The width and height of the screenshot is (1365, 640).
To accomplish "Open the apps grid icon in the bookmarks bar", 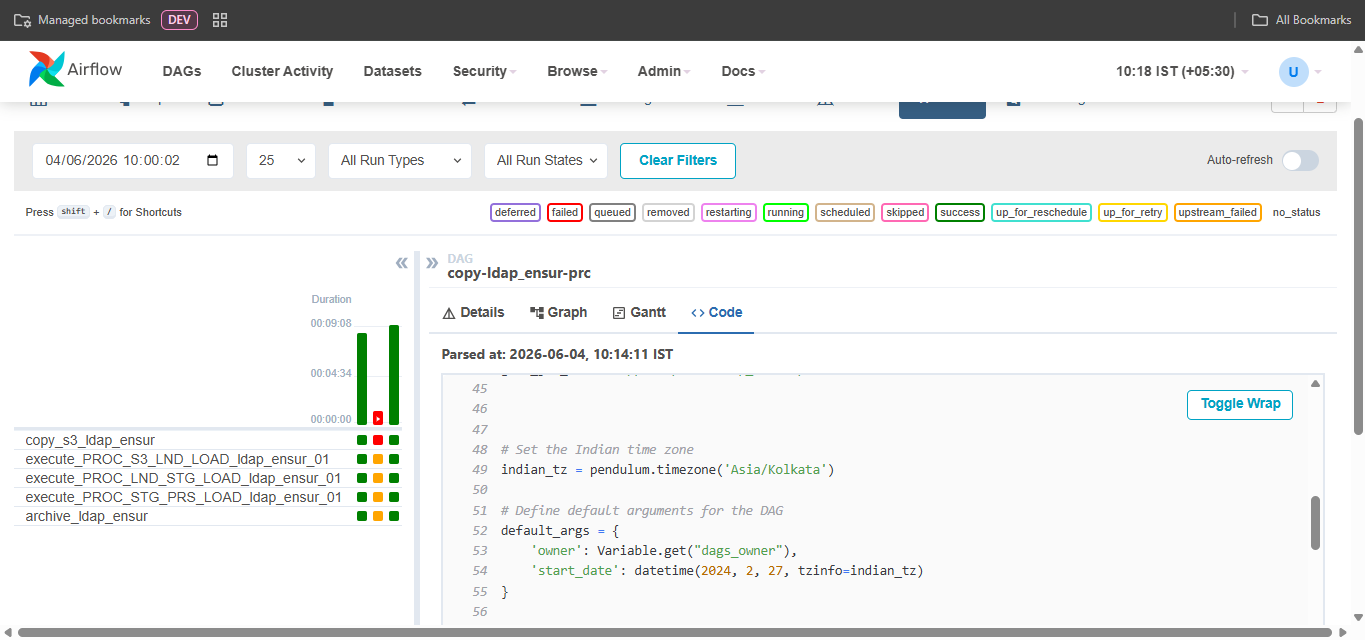I will click(x=221, y=20).
